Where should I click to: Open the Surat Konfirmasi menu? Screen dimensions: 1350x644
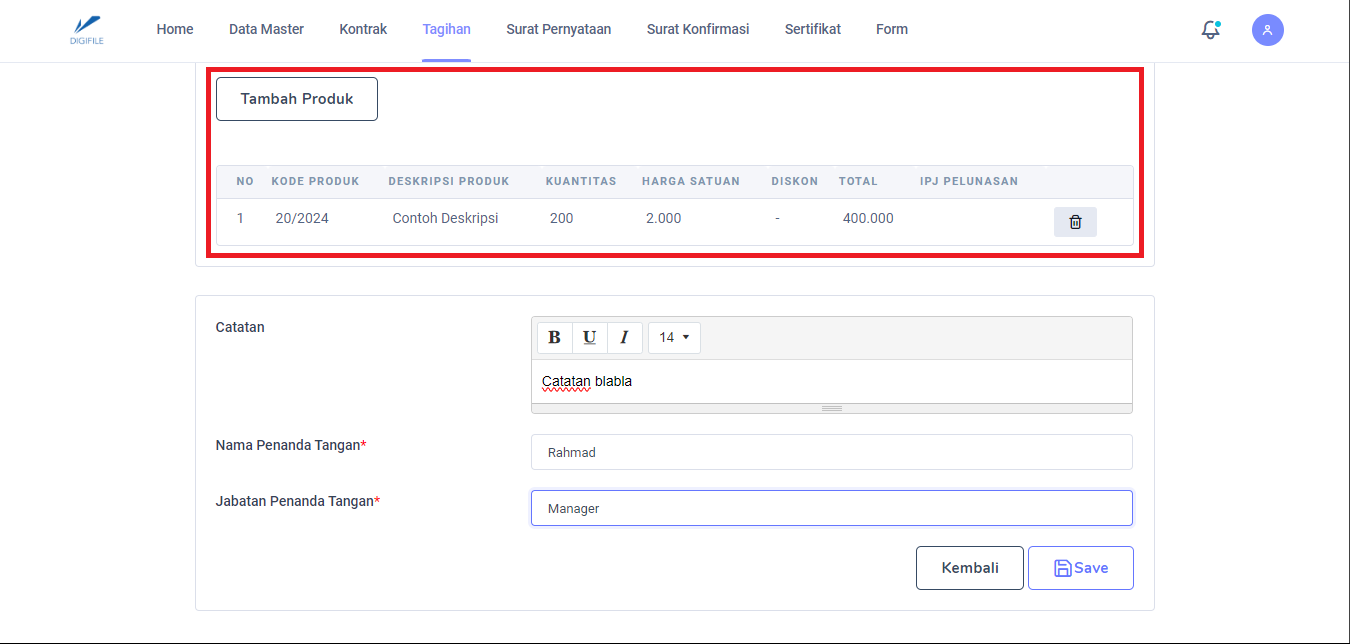[697, 29]
